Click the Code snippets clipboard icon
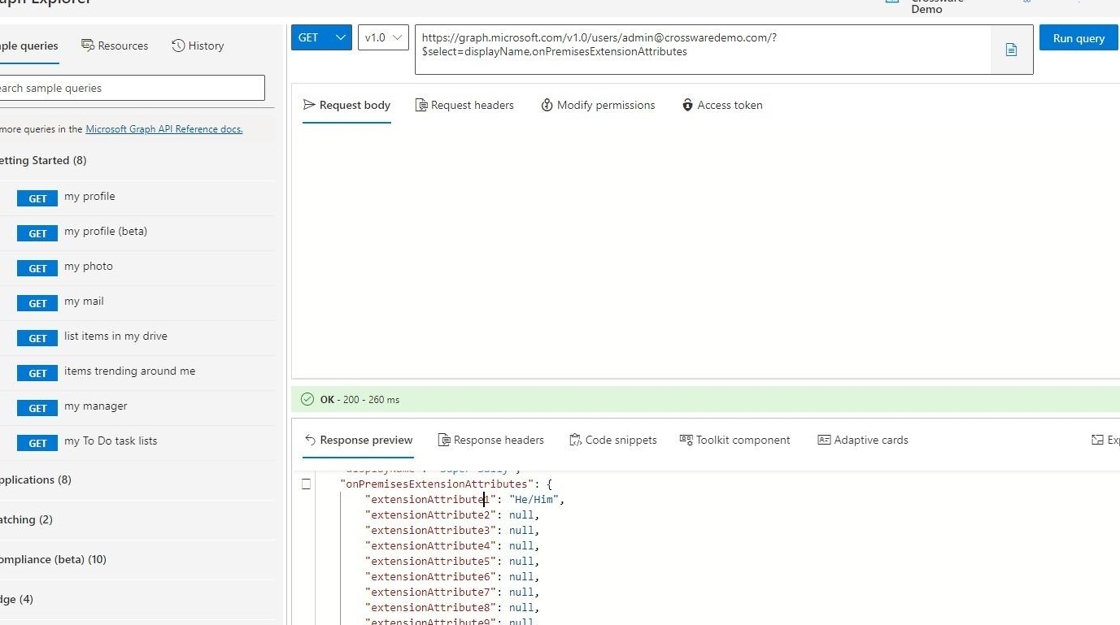Screen dimensions: 1120x625 [x=575, y=440]
